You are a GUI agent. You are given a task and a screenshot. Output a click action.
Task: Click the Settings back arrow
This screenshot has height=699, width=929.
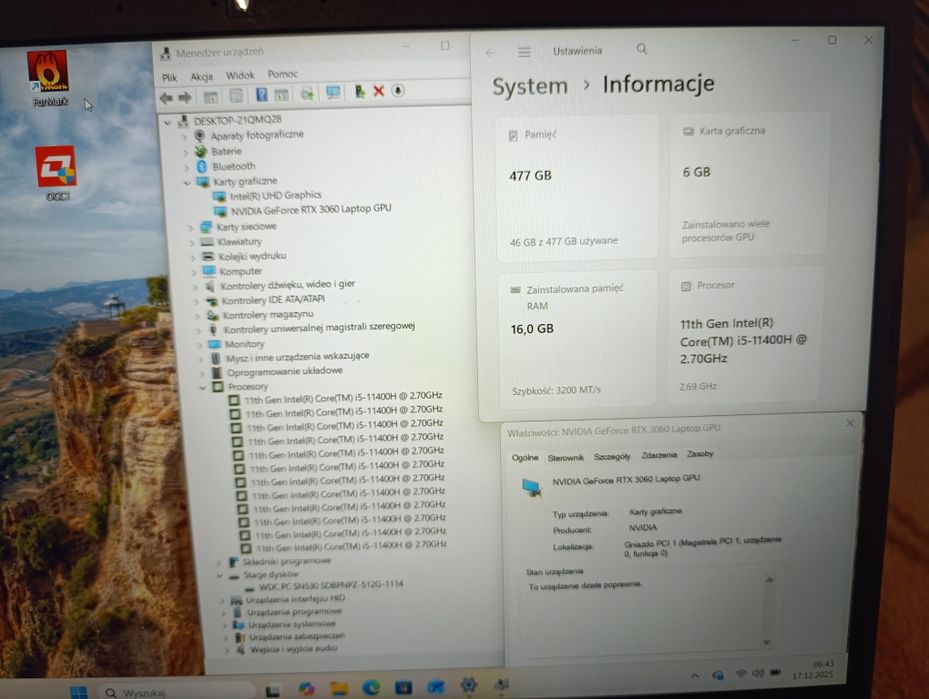click(490, 53)
